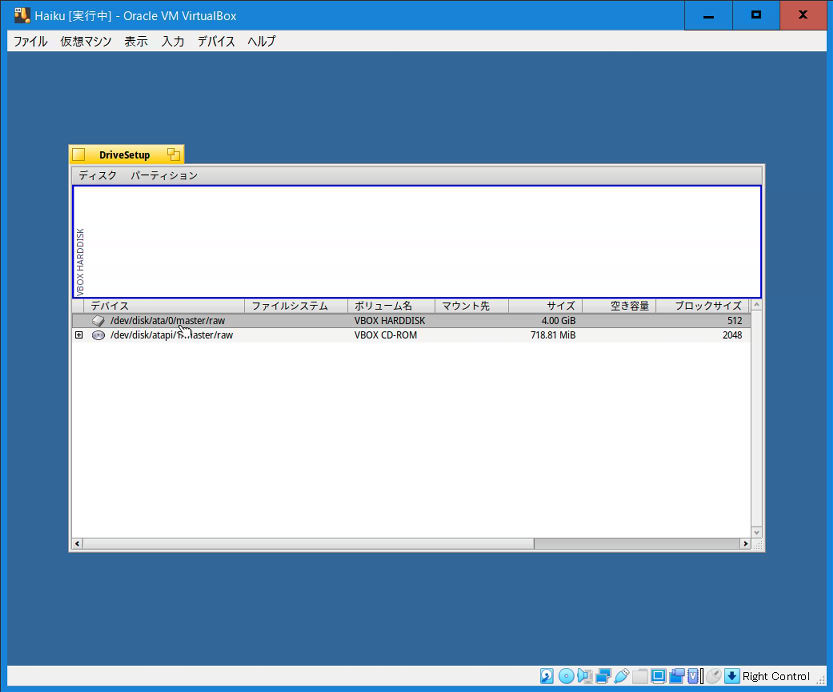
Task: Click the horizontal scrollbar thumb
Action: [x=308, y=543]
